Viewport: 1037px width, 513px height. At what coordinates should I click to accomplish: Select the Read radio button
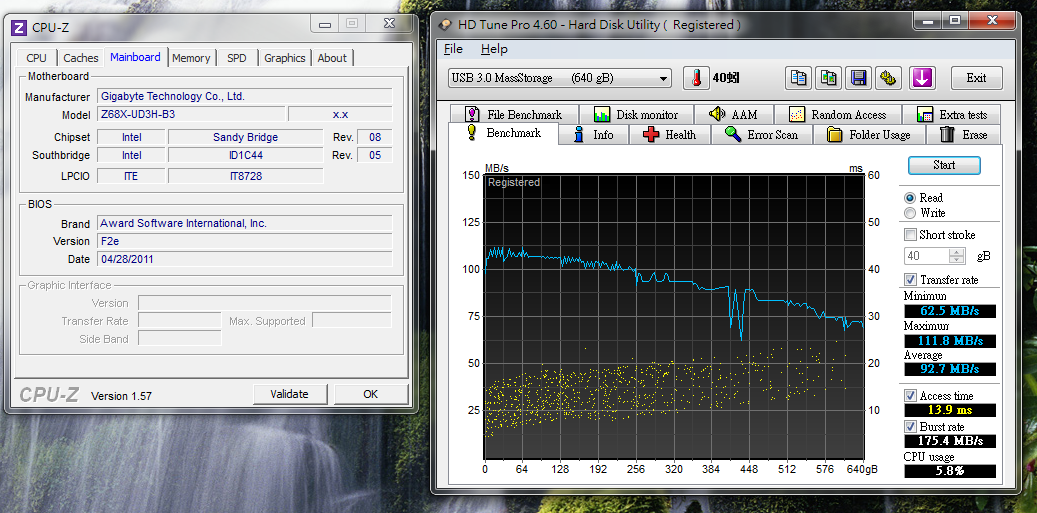tap(910, 198)
